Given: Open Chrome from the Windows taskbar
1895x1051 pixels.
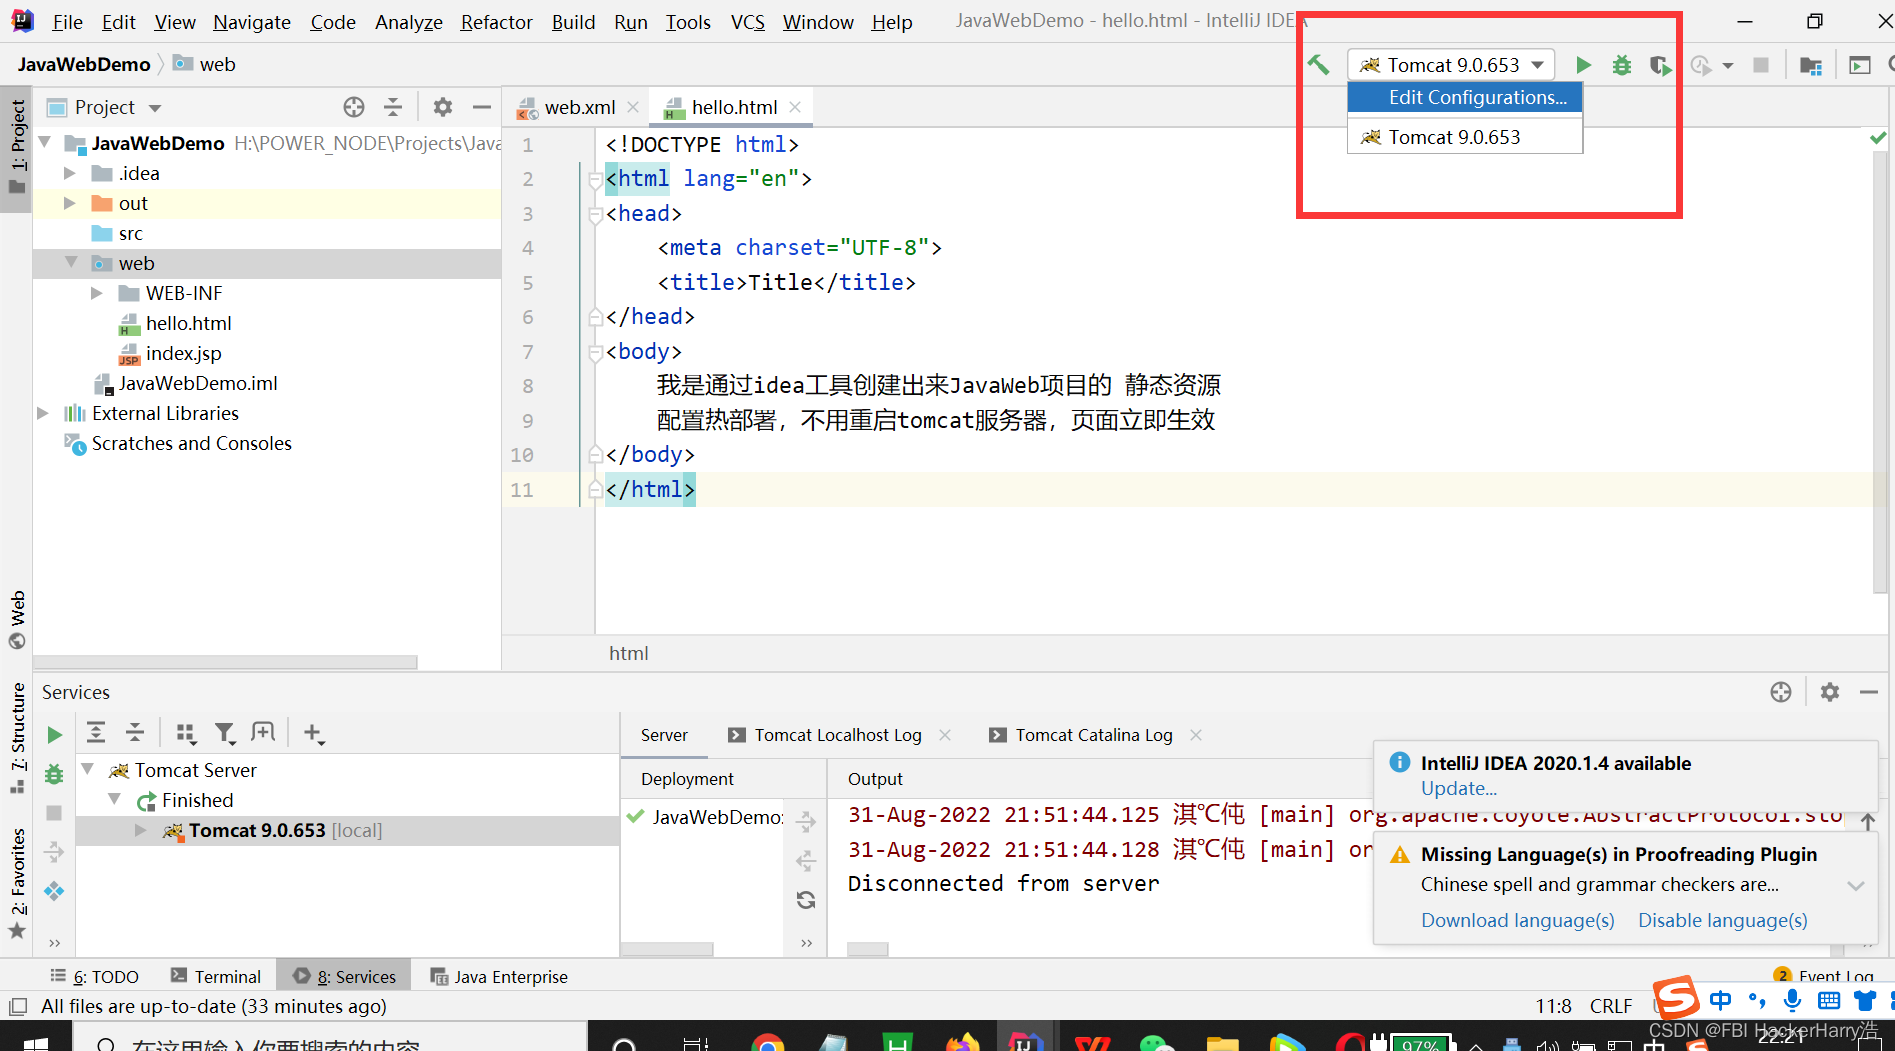Looking at the screenshot, I should (x=768, y=1043).
